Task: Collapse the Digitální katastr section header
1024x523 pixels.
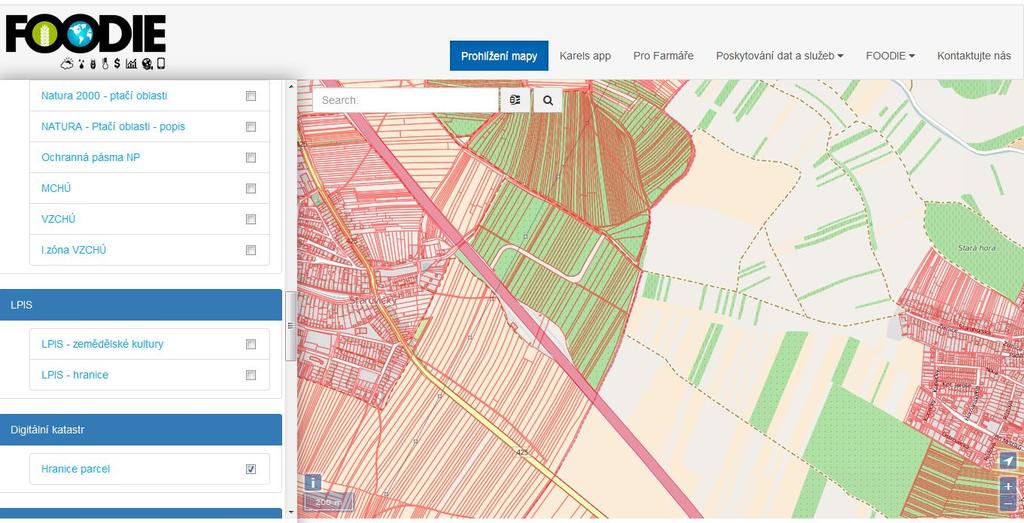Action: pyautogui.click(x=140, y=430)
